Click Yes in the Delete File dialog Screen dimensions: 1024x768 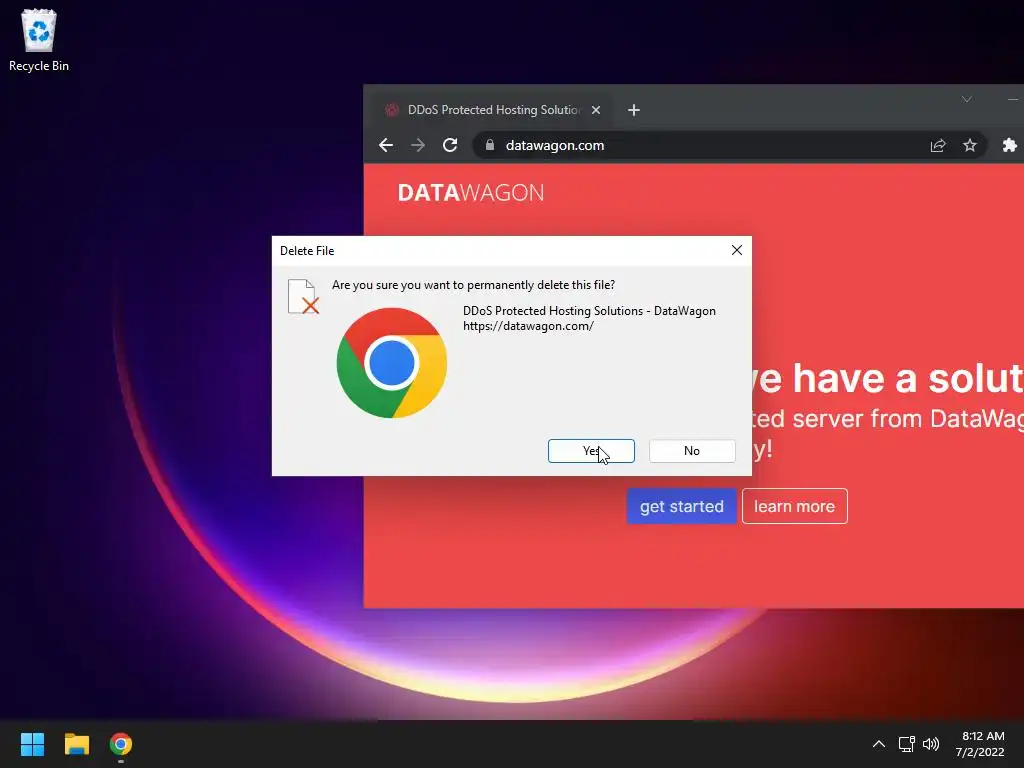(591, 451)
